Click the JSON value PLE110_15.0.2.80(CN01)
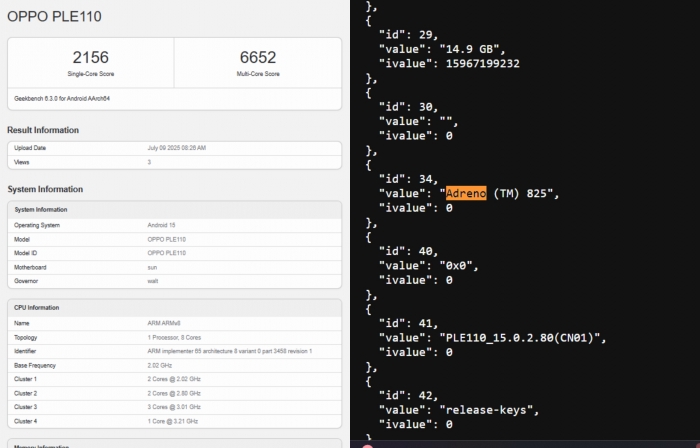Viewport: 700px width, 448px height. 520,338
